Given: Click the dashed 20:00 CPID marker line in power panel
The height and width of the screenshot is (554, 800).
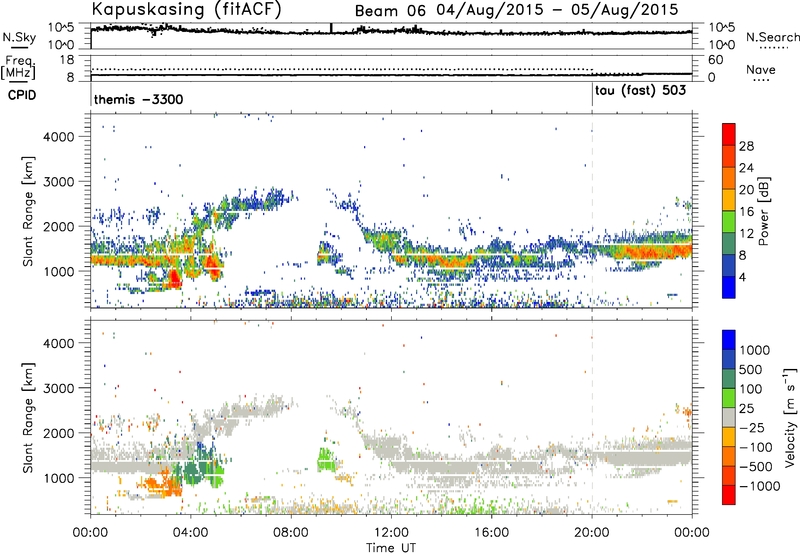Looking at the screenshot, I should [x=592, y=210].
